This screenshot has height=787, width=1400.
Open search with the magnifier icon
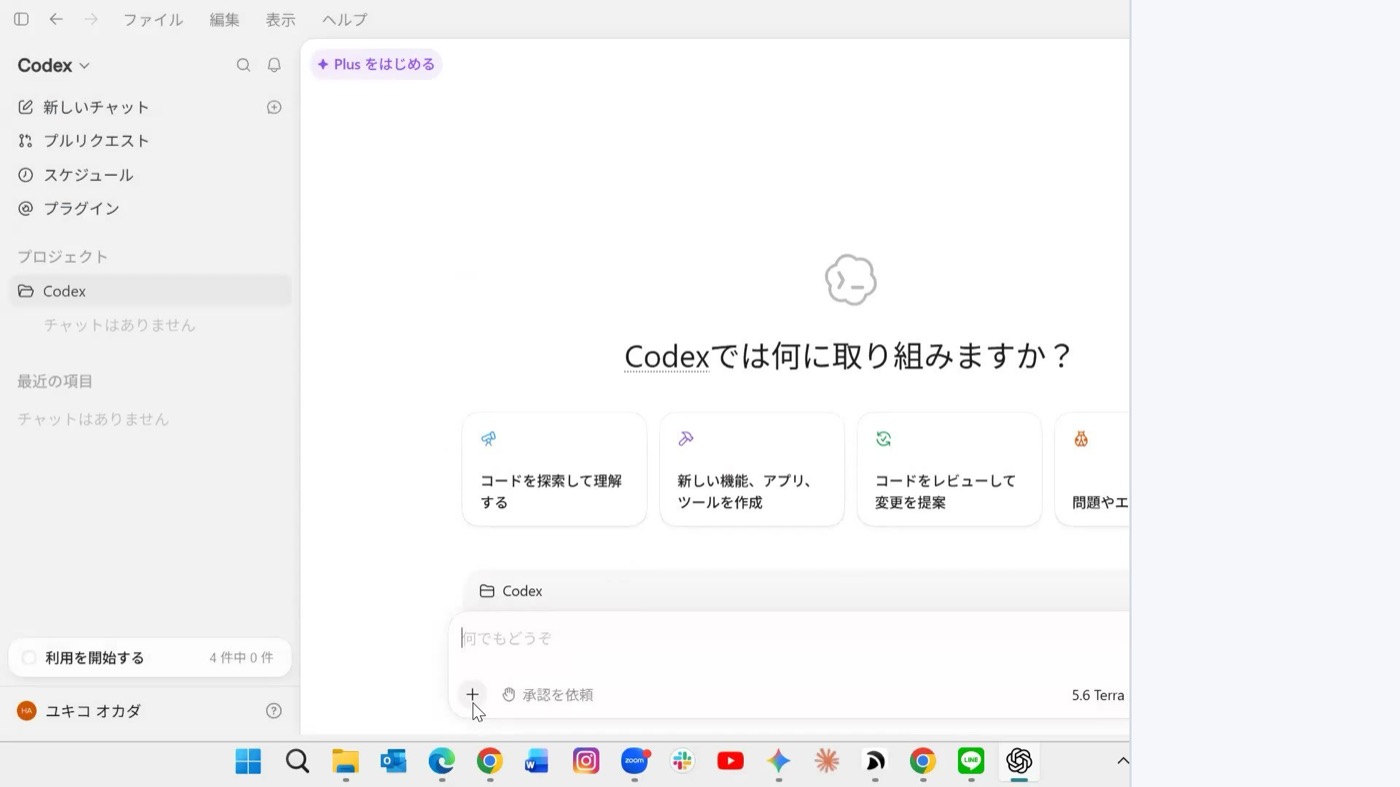[243, 65]
